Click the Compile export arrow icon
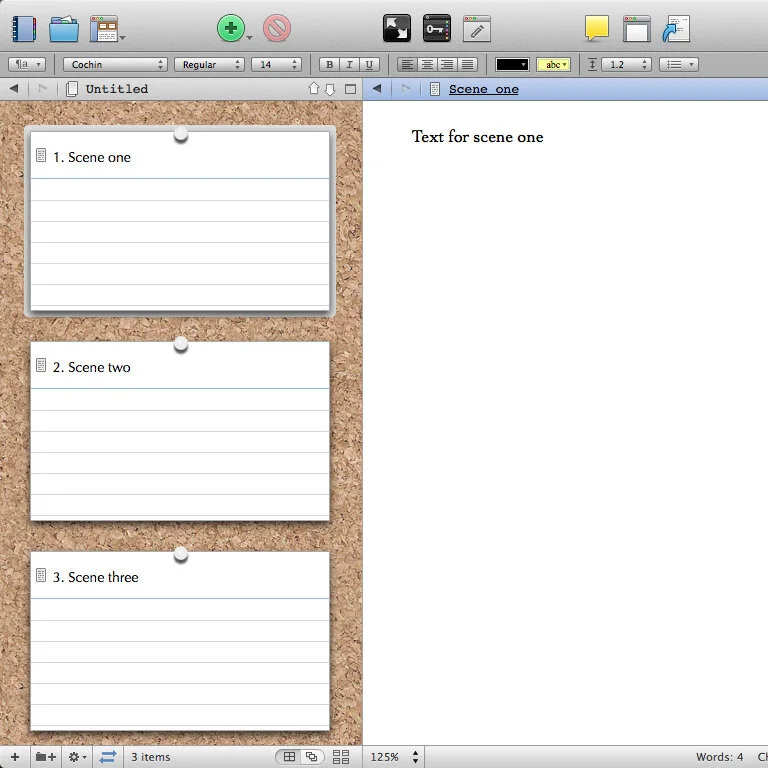Viewport: 768px width, 768px height. 676,28
